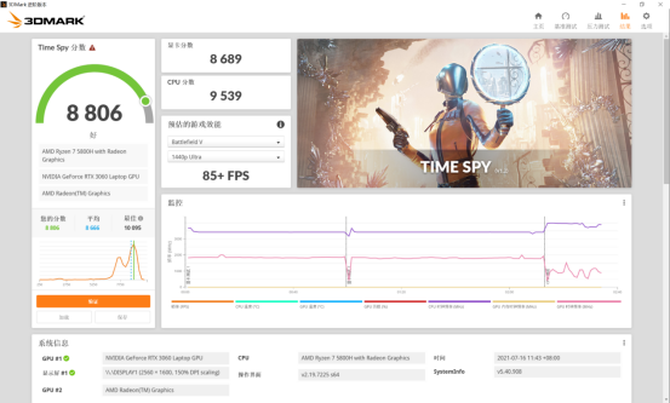
Task: Toggle the purple CPU clock legend swatch
Action: point(459,301)
